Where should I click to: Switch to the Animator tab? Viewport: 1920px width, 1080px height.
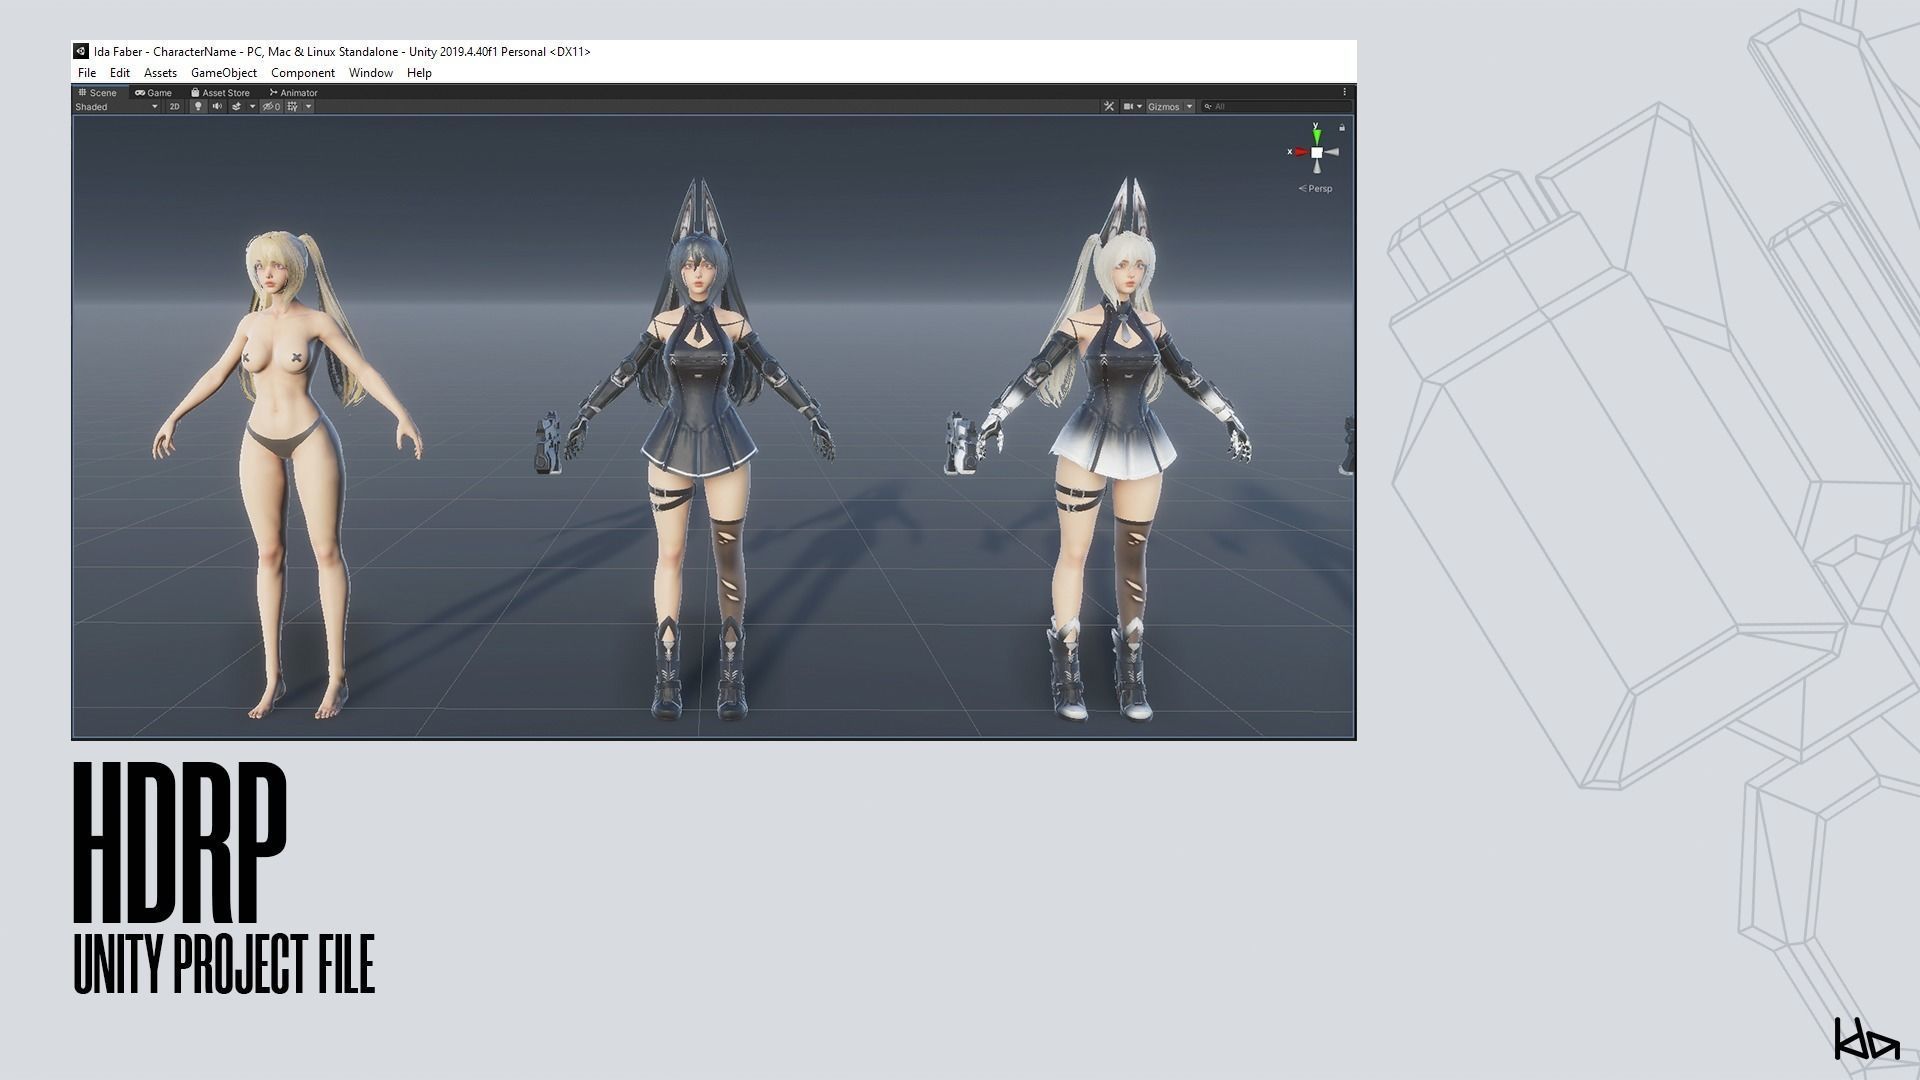293,92
